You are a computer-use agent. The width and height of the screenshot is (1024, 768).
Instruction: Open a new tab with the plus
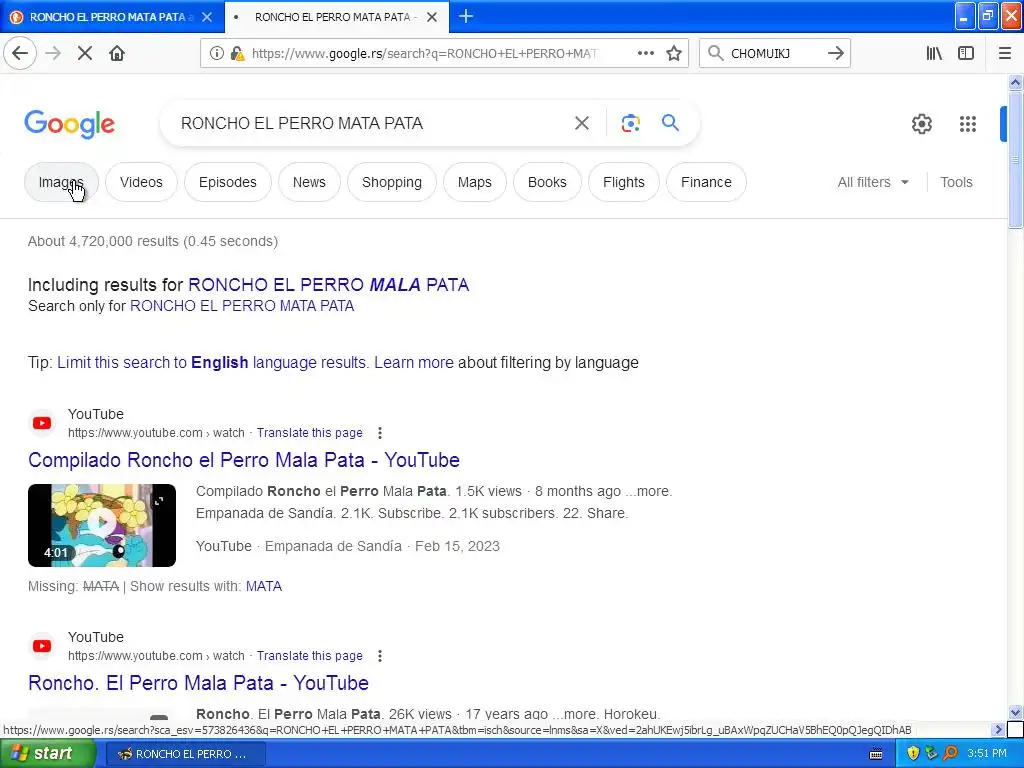point(466,16)
